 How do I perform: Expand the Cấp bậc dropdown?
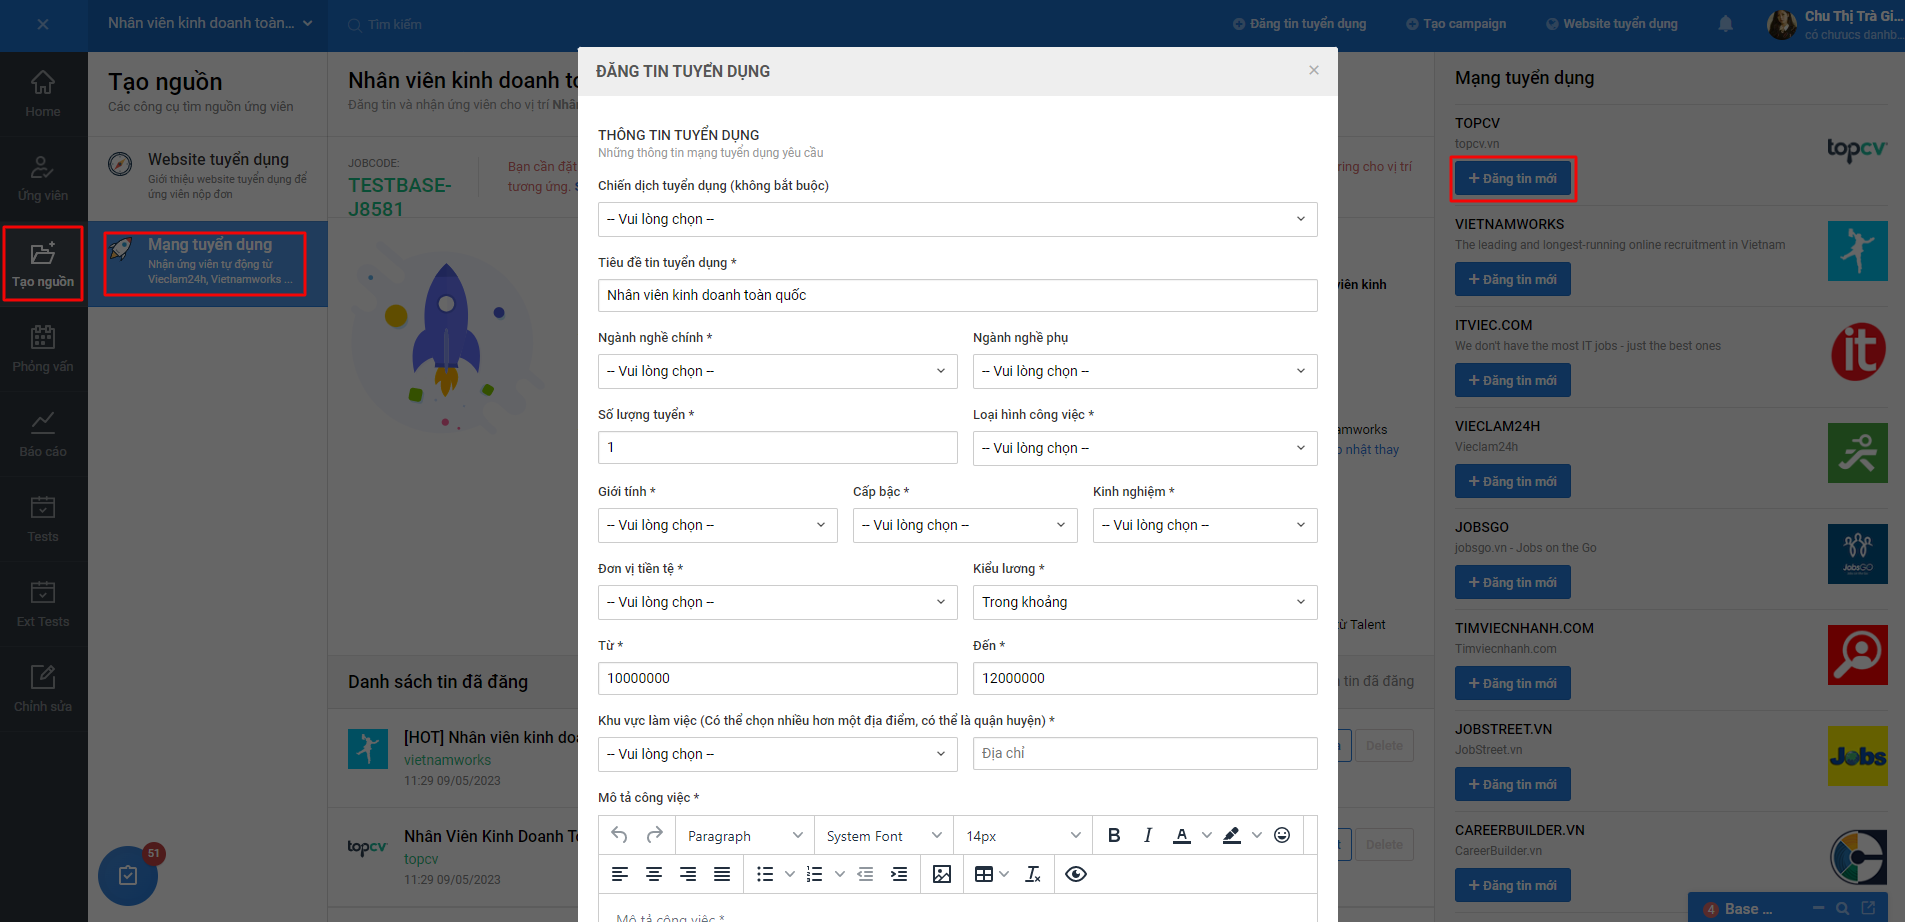click(x=965, y=525)
